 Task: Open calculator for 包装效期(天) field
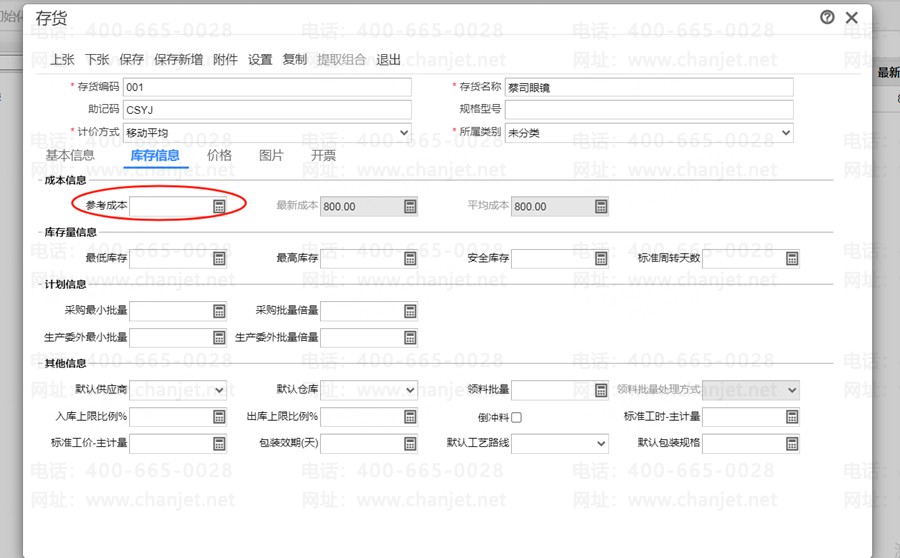click(x=410, y=443)
